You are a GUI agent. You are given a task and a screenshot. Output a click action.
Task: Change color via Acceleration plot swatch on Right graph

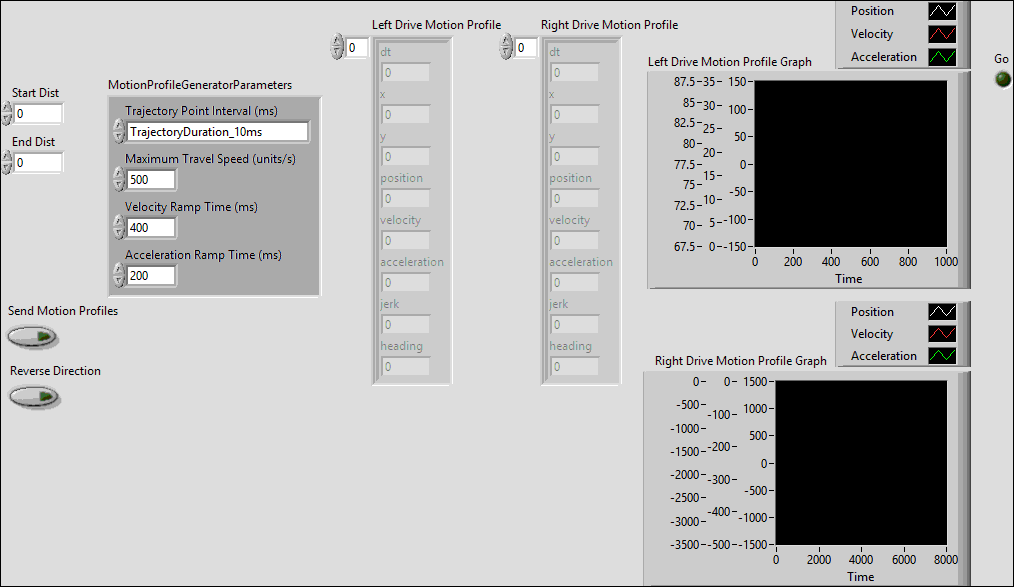[941, 355]
